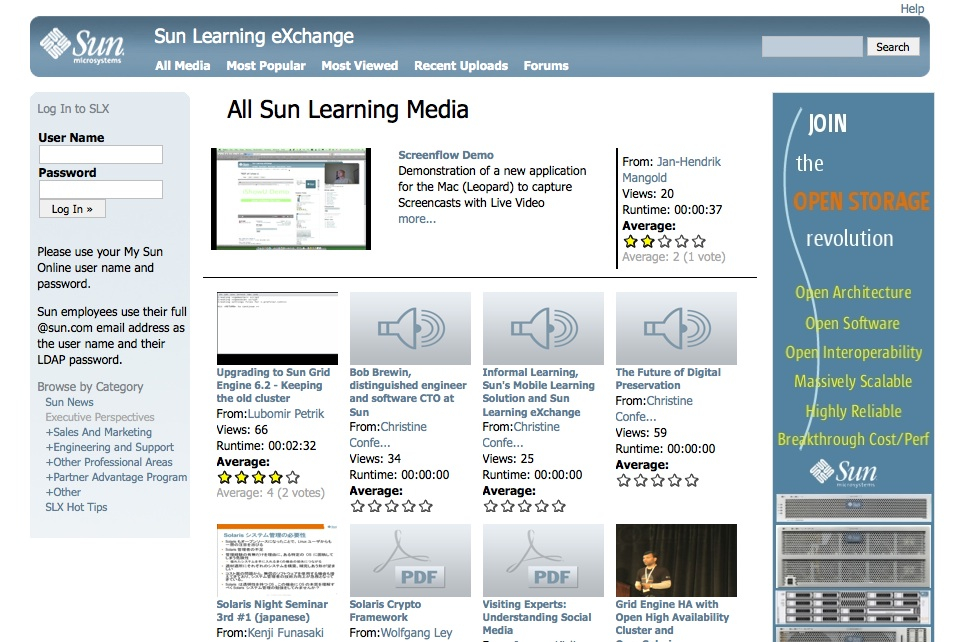Screen dimensions: 963x642
Task: Click speaker icon for Future of Digital Preservation
Action: click(x=675, y=326)
